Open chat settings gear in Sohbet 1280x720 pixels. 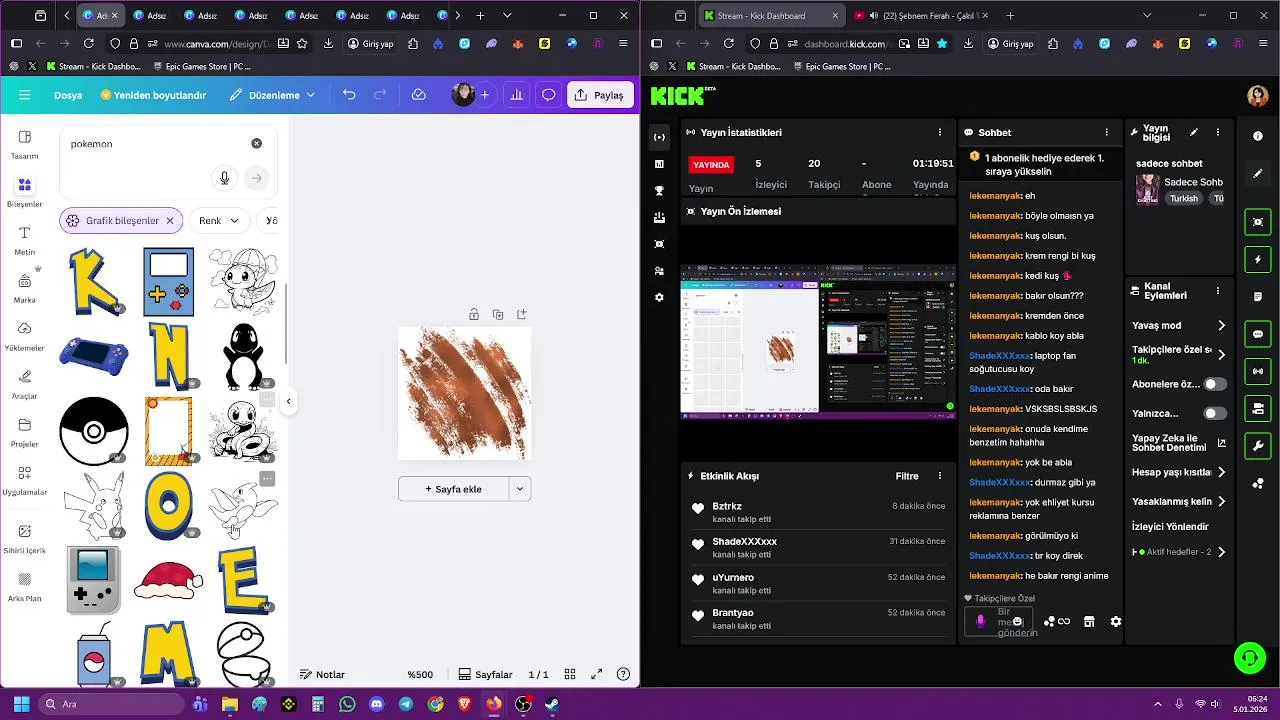[1116, 621]
